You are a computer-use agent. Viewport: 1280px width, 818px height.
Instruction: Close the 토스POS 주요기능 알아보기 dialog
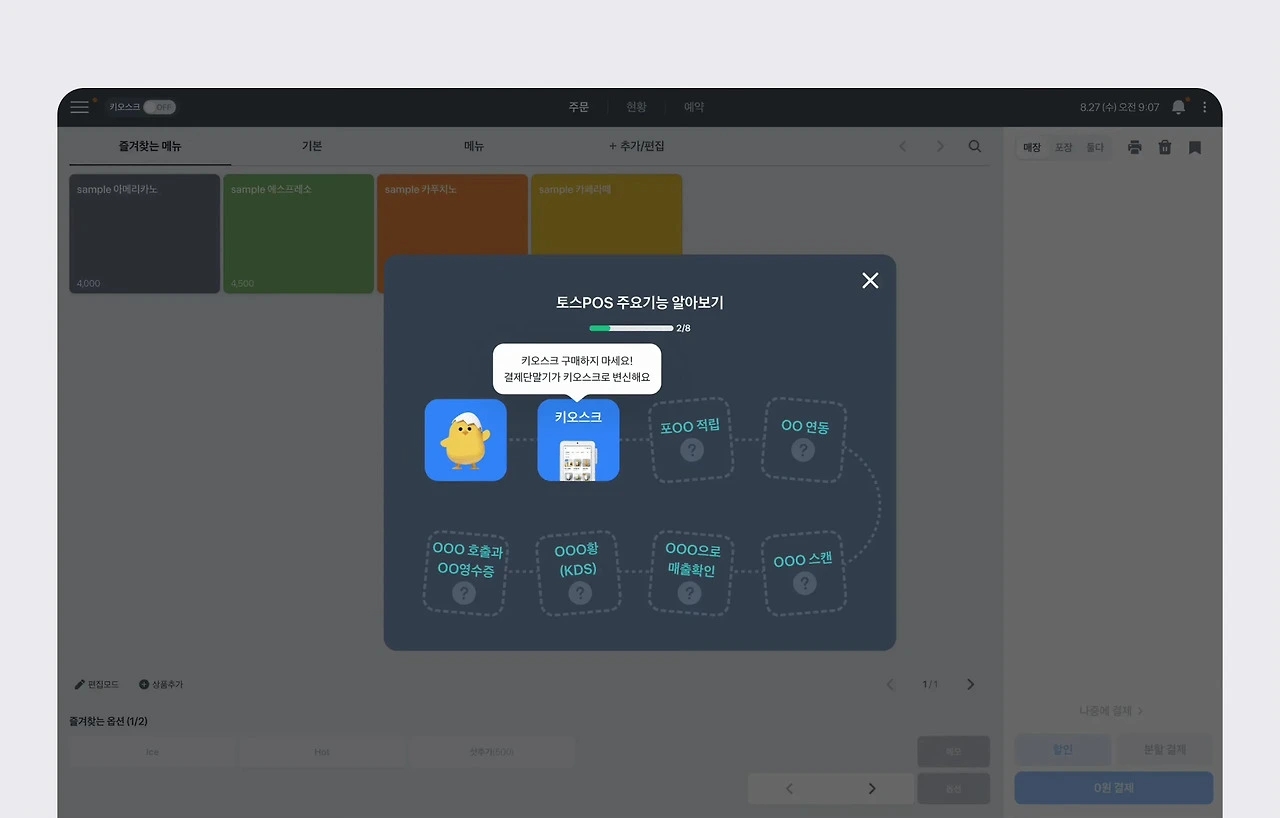tap(870, 281)
